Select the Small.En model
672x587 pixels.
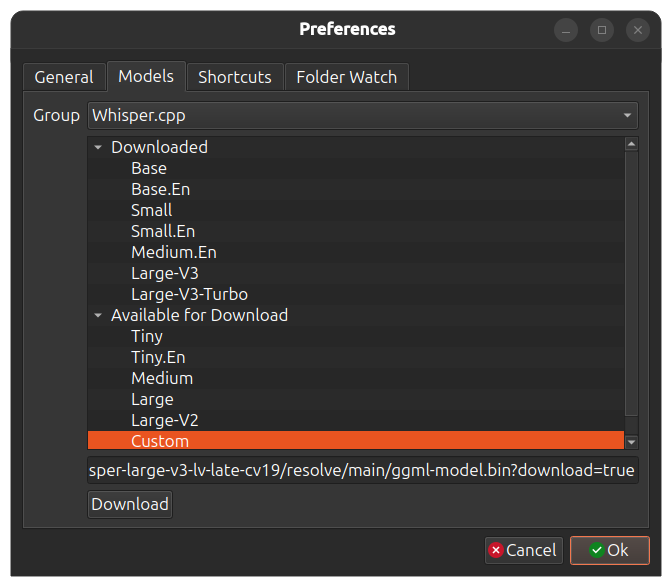(163, 231)
